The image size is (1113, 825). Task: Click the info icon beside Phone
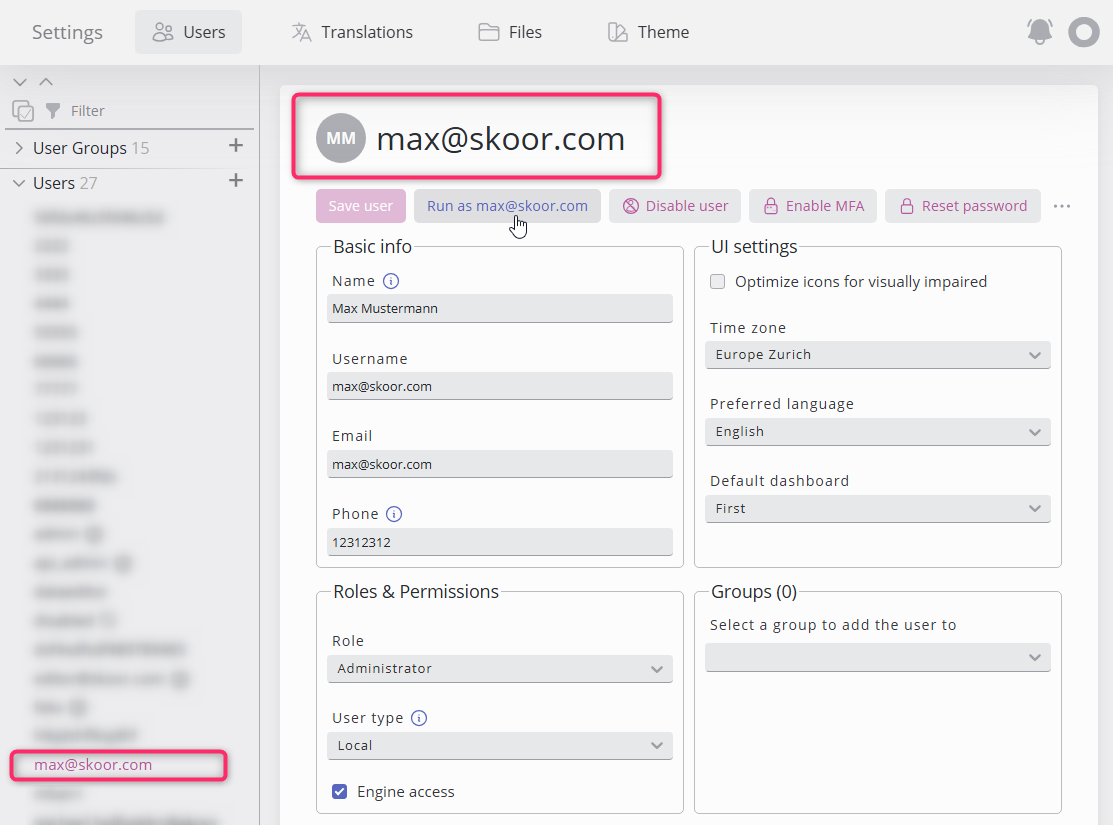coord(394,514)
